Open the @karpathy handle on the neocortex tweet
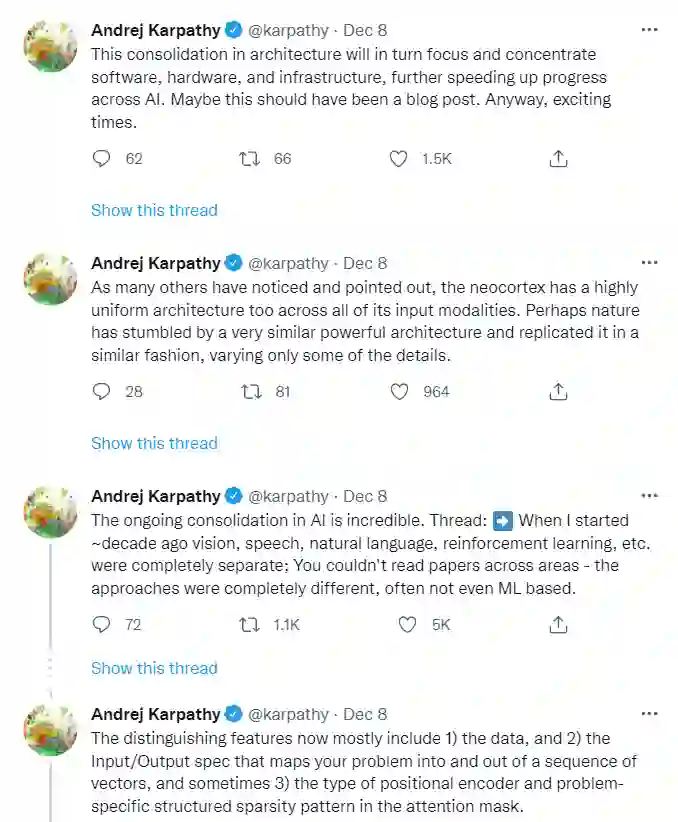 (x=288, y=263)
